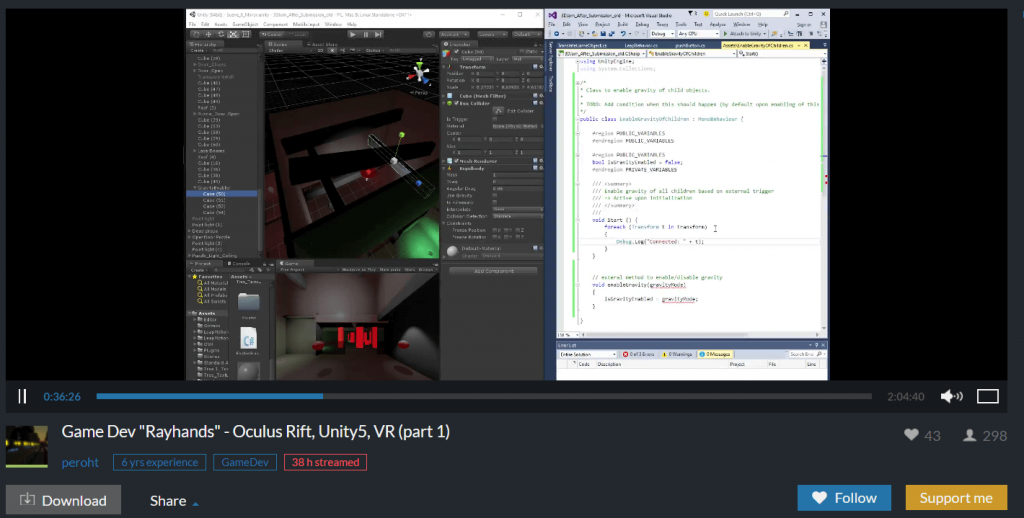Click Unity's cloud services icon
Screen dimensions: 1024x518
click(428, 35)
